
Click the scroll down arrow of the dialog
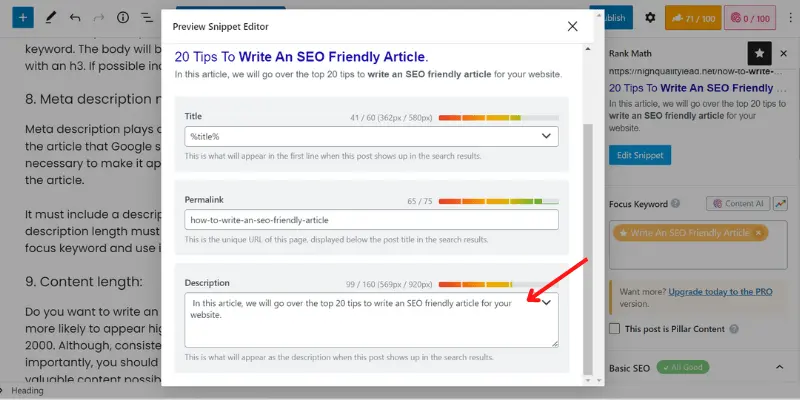[588, 381]
